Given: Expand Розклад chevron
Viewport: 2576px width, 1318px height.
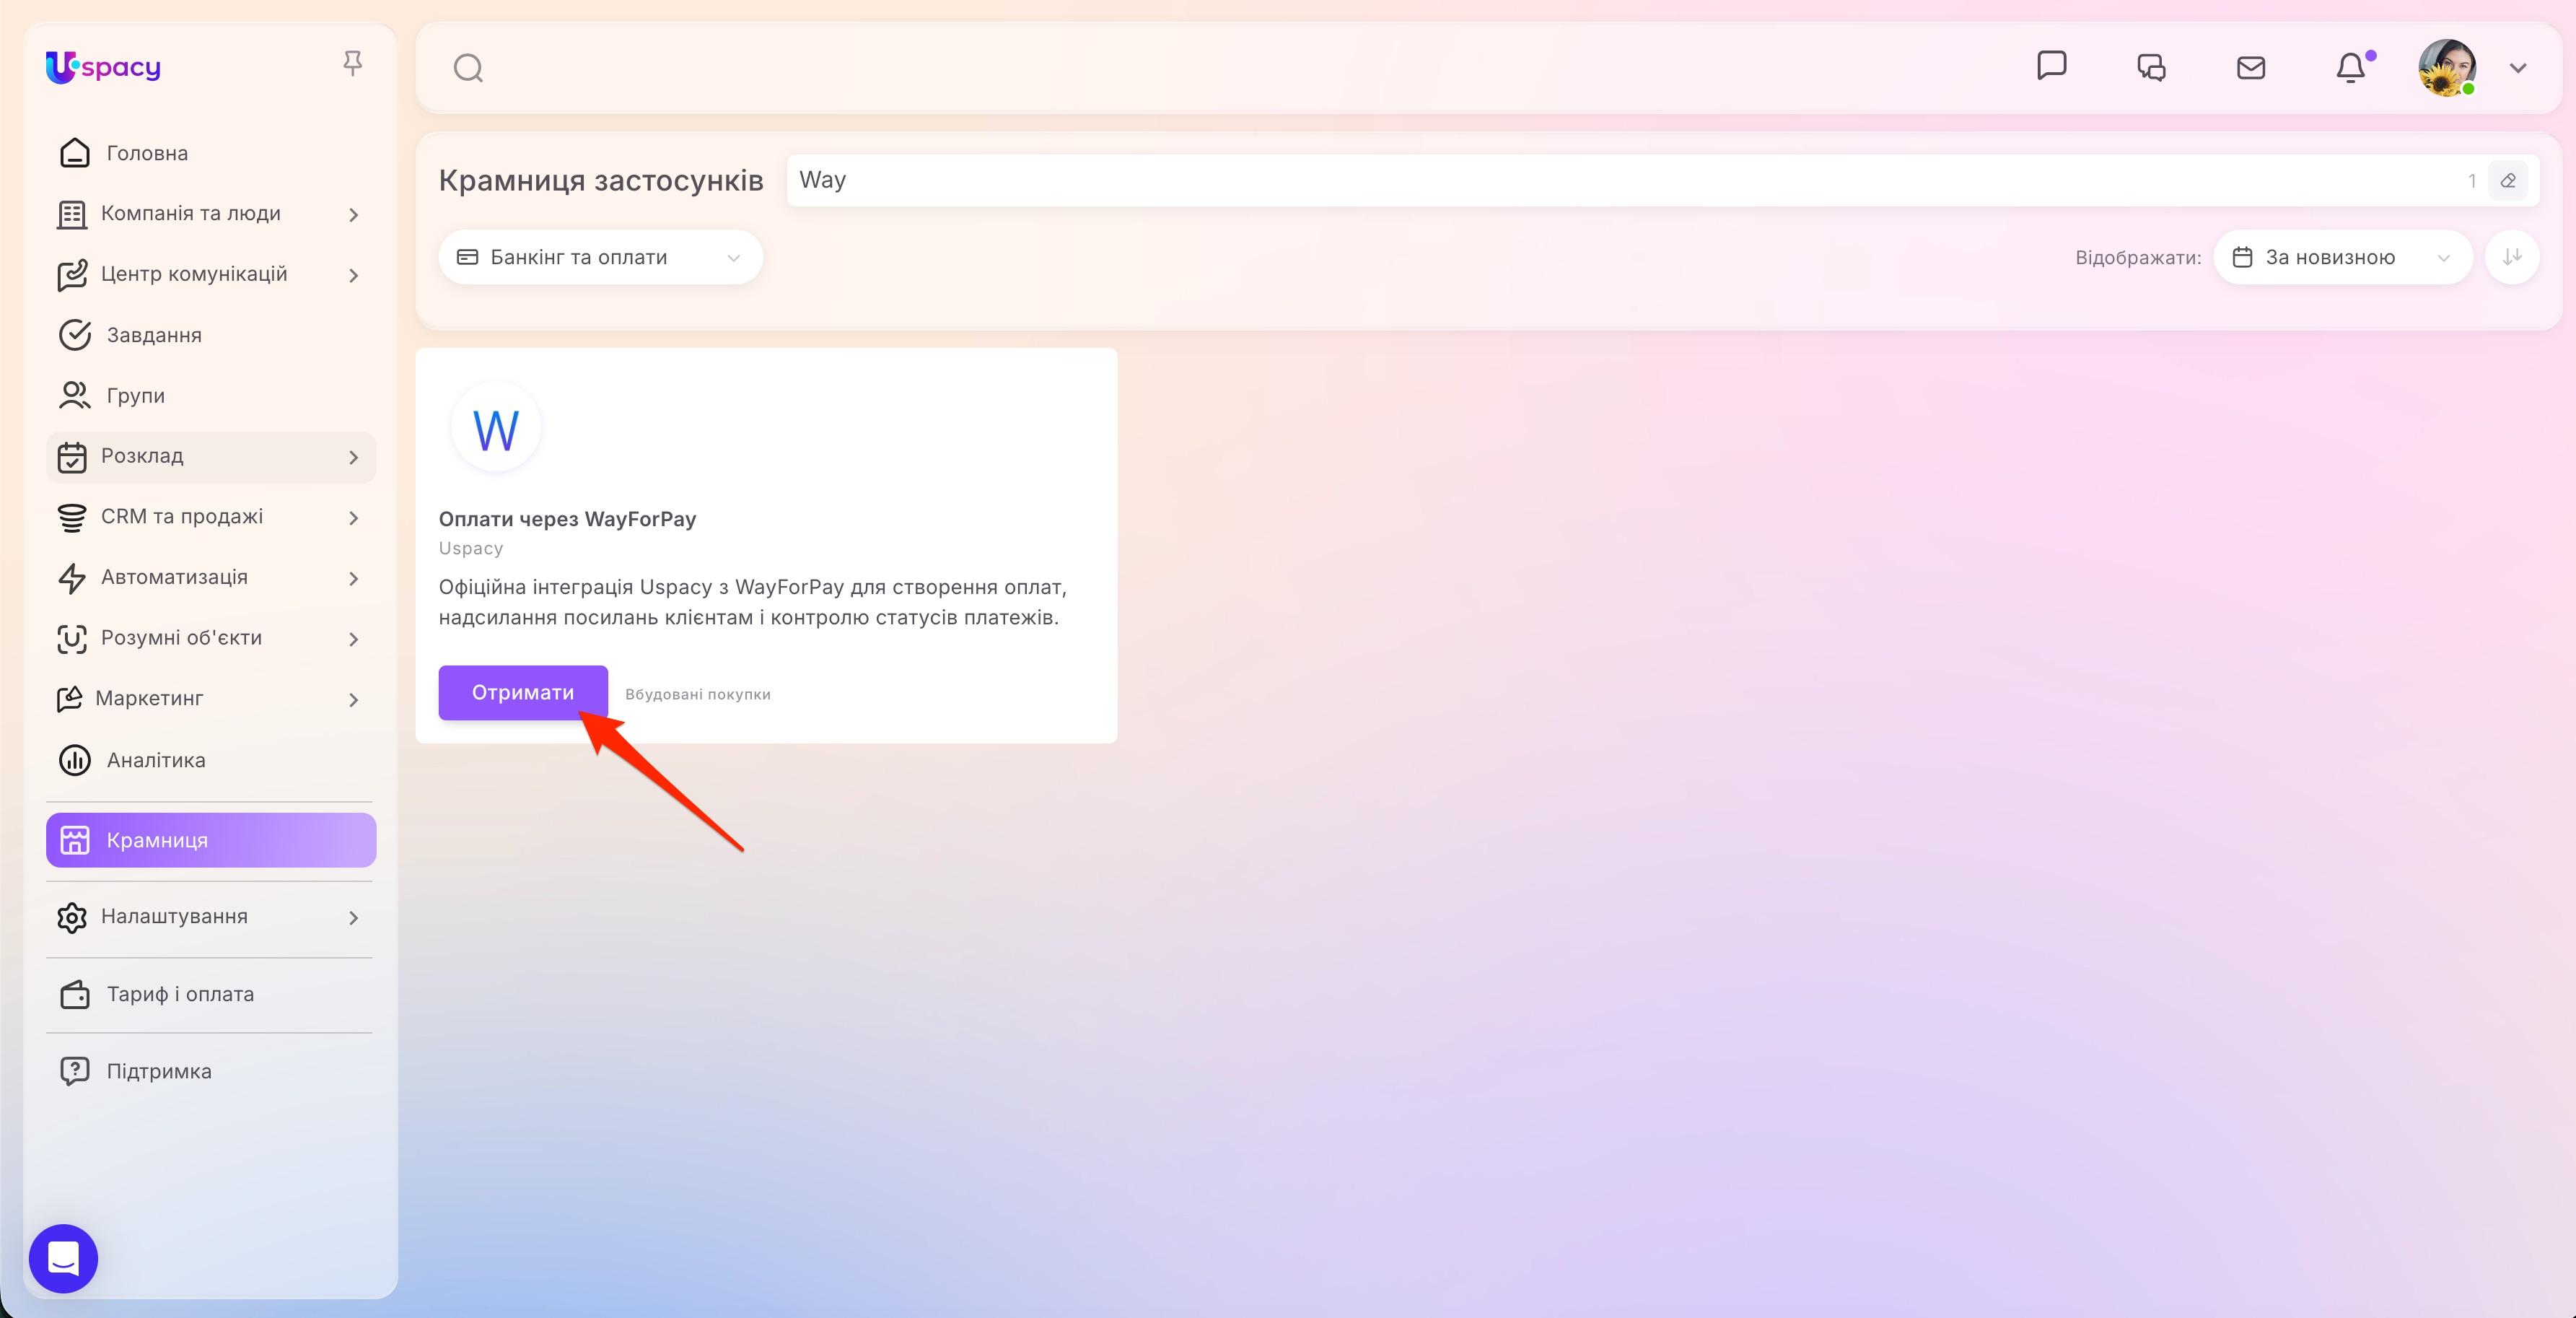Looking at the screenshot, I should pyautogui.click(x=353, y=457).
